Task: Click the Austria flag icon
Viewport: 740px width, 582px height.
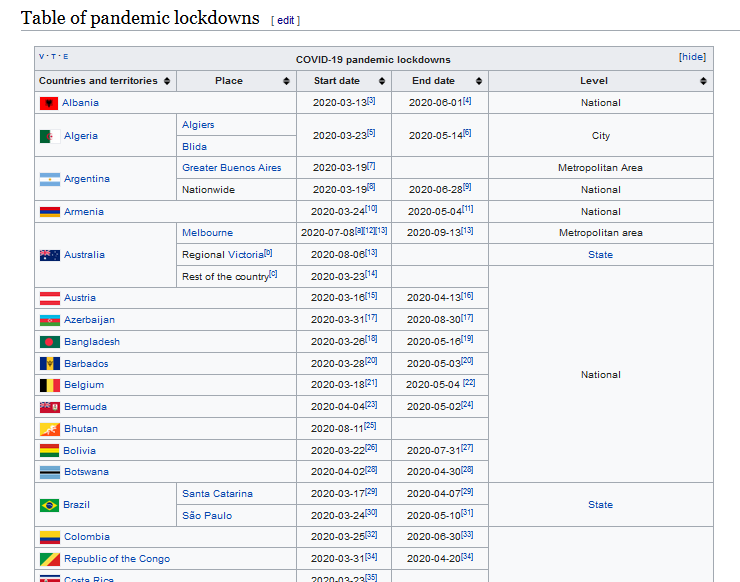Action: [x=50, y=298]
